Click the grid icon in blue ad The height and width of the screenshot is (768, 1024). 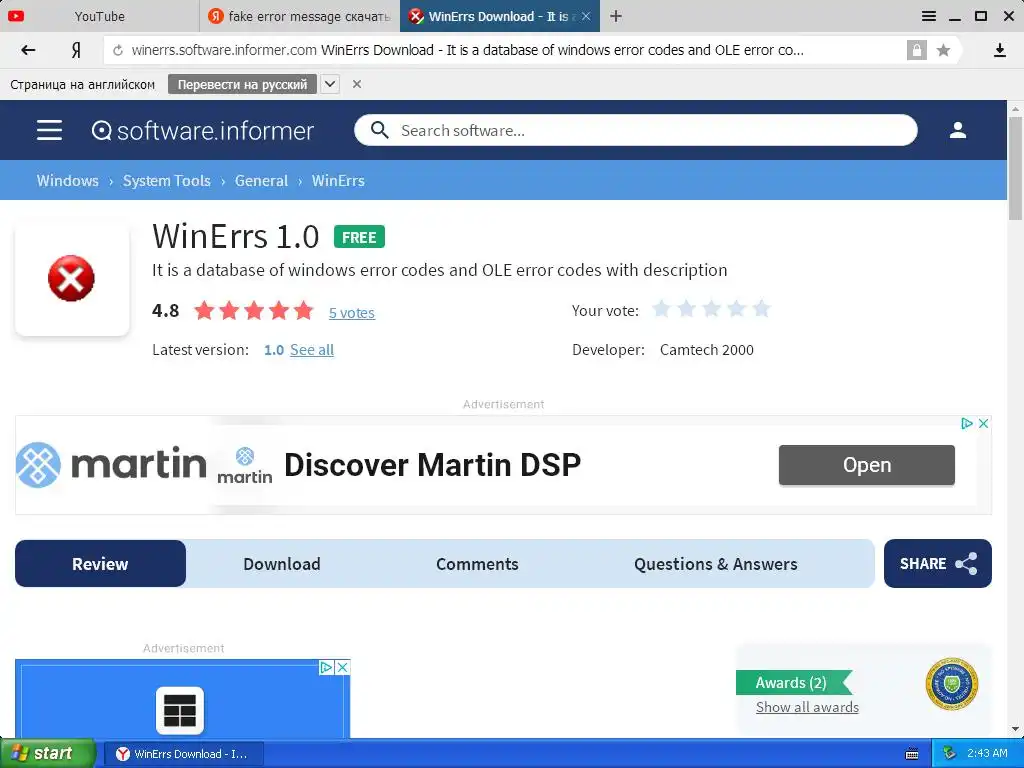coord(180,711)
